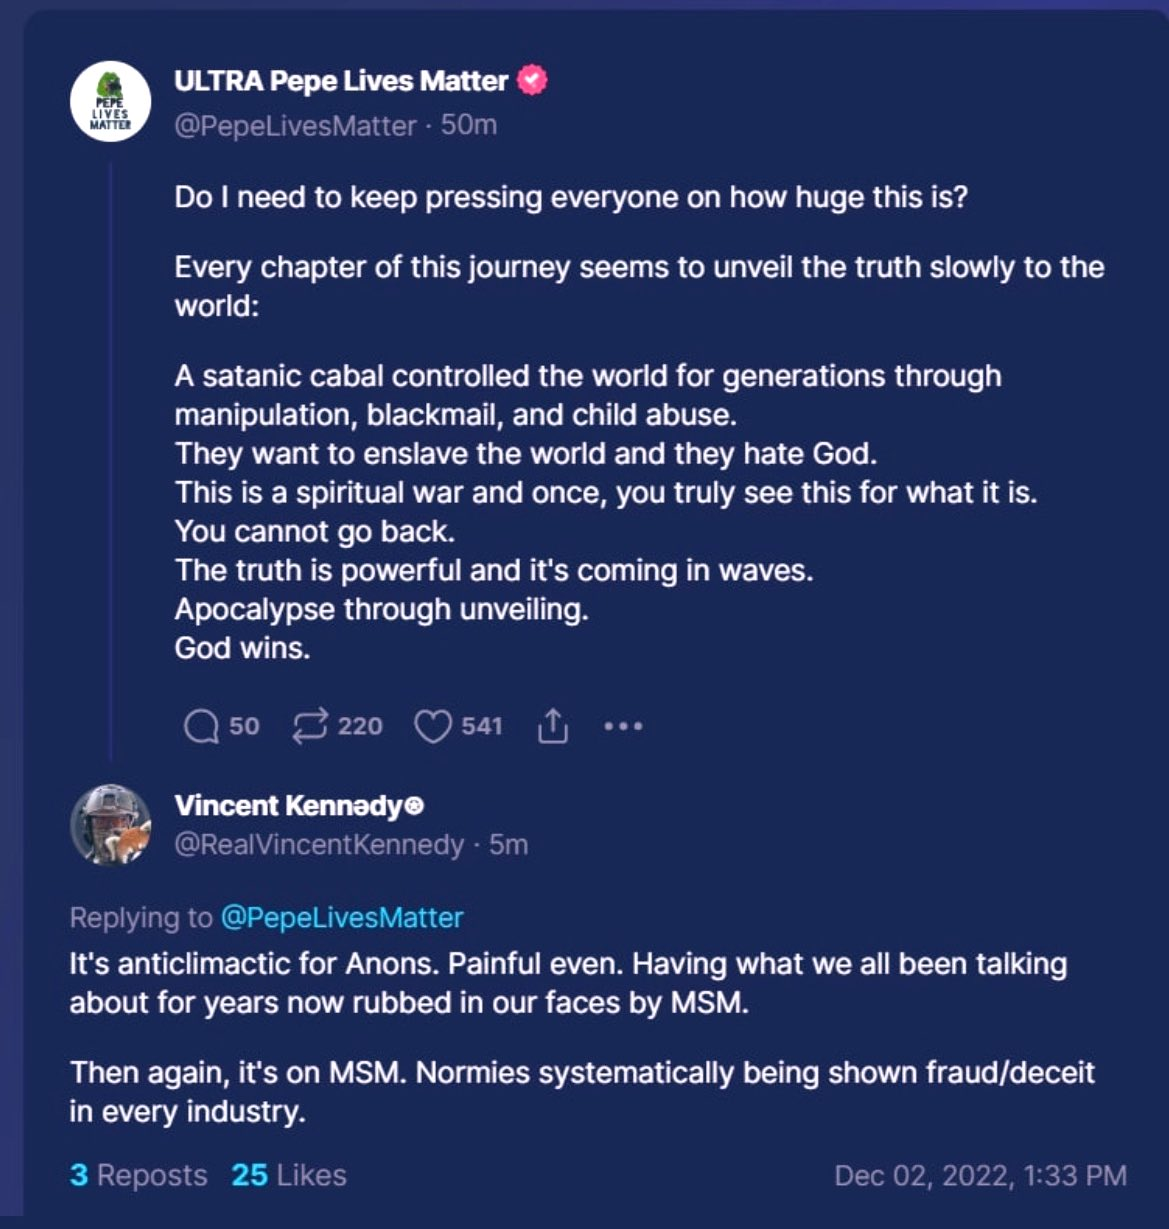Open the ULTRA Pepe Lives Matter display name
1169x1229 pixels.
[x=341, y=81]
